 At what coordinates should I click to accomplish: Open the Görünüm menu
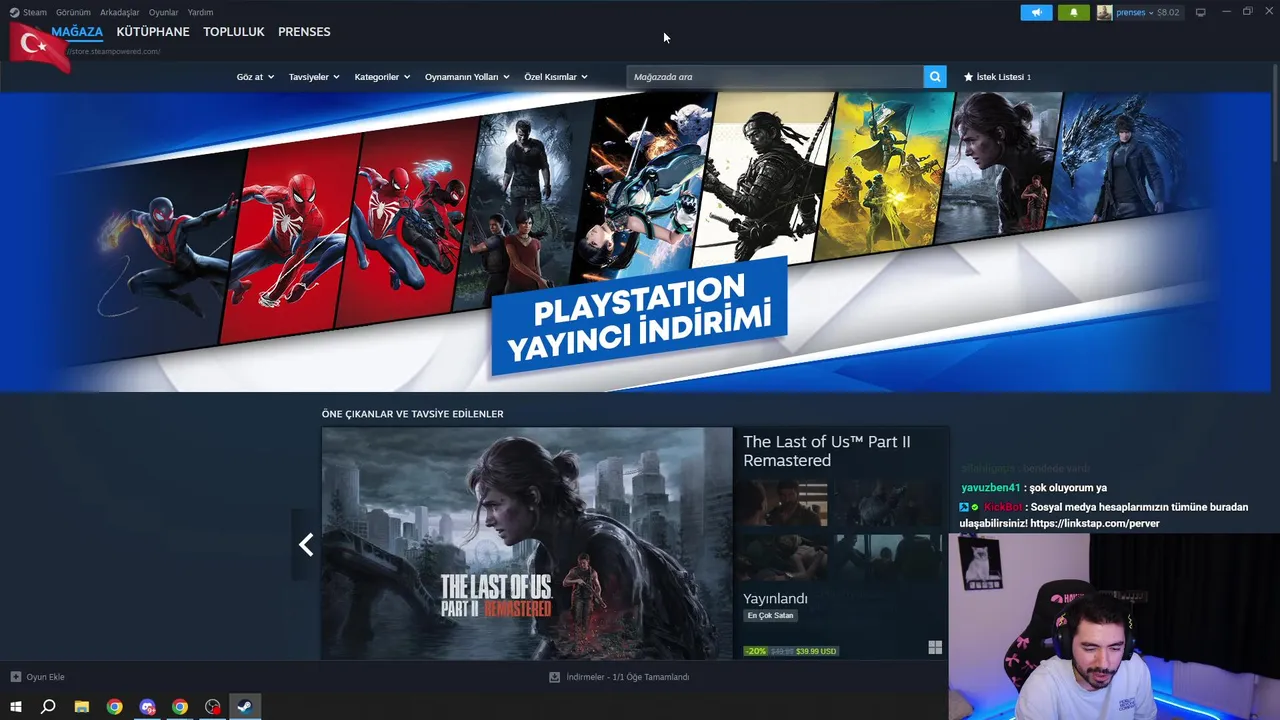(x=73, y=12)
